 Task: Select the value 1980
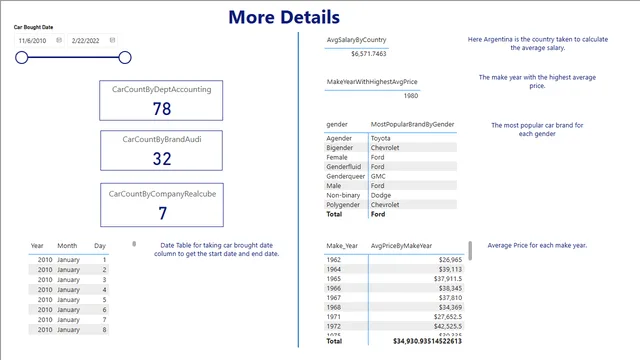point(411,96)
